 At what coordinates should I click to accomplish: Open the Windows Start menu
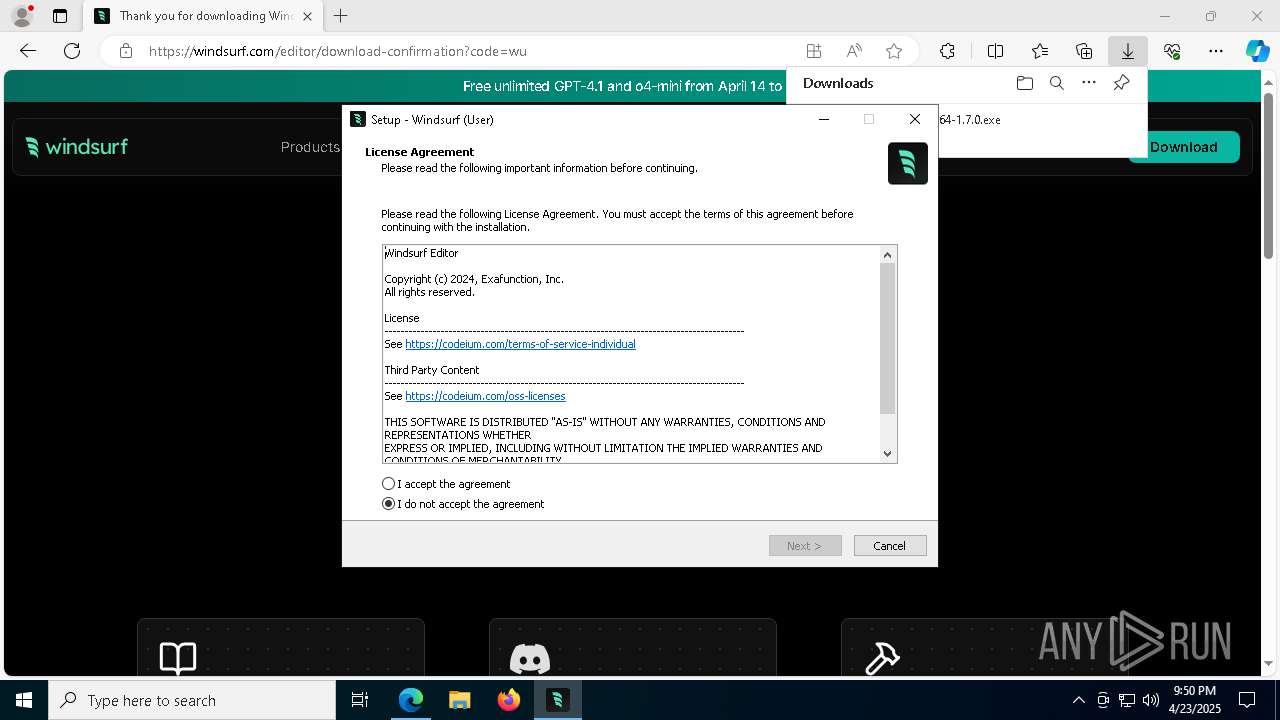pyautogui.click(x=24, y=700)
